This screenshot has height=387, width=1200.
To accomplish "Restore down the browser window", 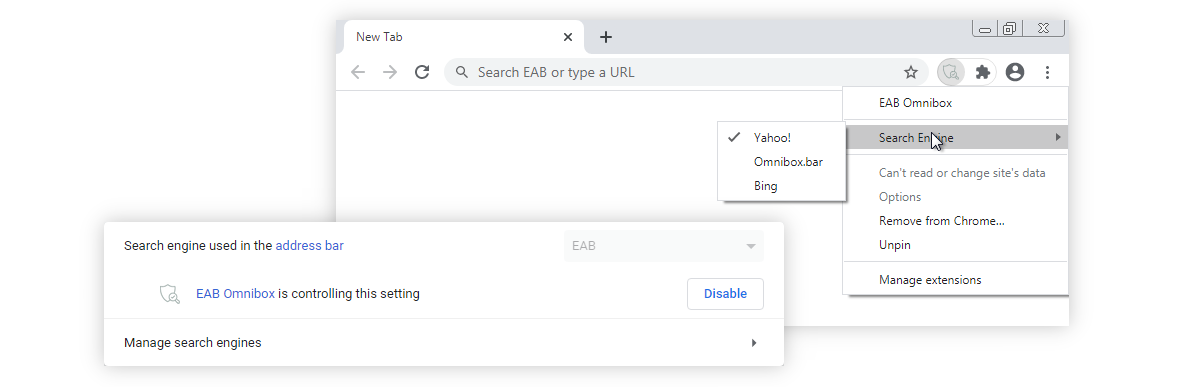I will pos(1010,29).
